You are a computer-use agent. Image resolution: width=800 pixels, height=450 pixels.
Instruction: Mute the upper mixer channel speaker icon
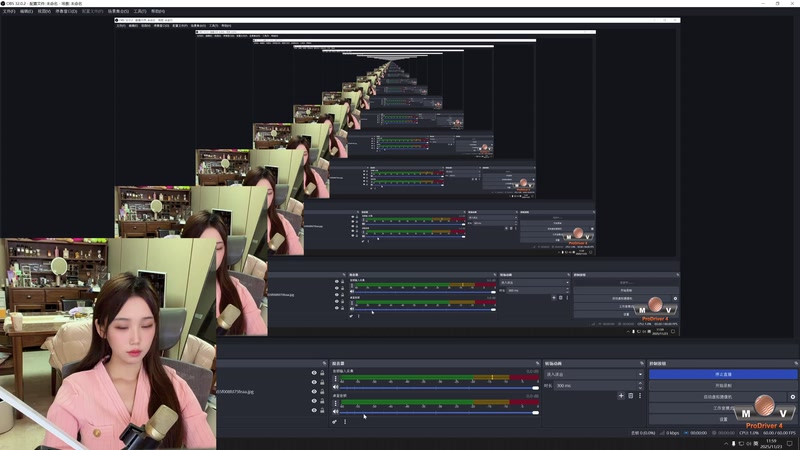335,387
